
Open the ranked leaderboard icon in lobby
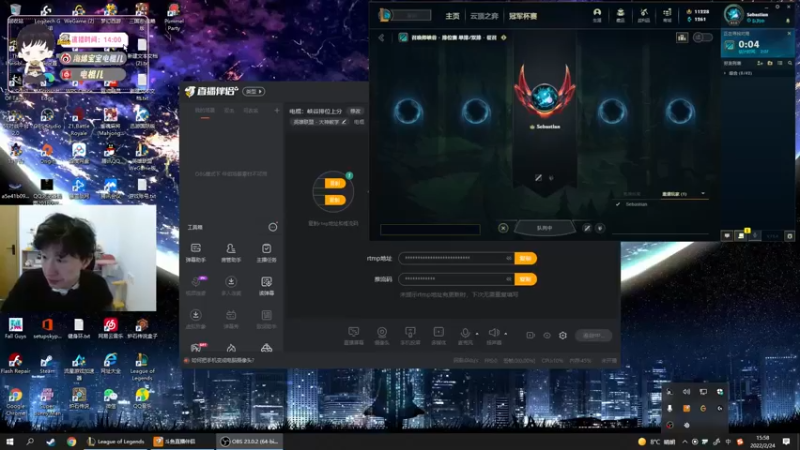pyautogui.click(x=682, y=37)
